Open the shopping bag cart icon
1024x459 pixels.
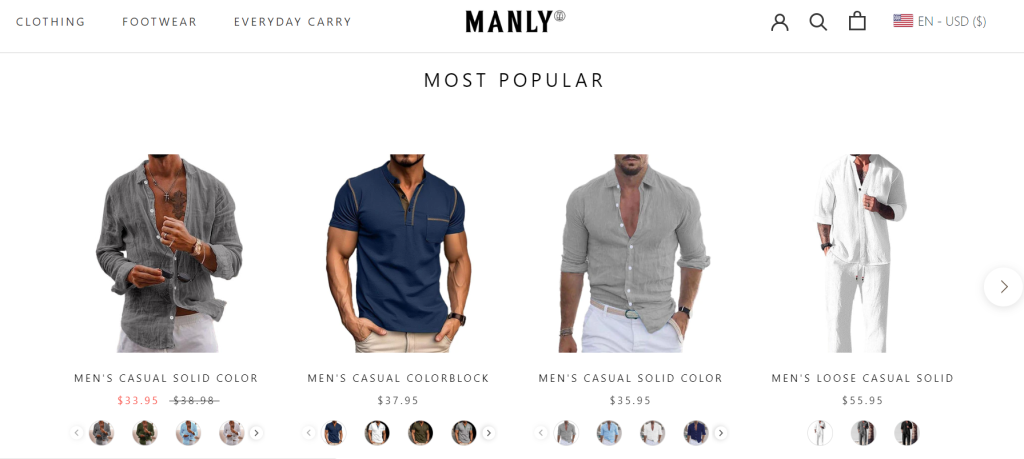tap(857, 22)
